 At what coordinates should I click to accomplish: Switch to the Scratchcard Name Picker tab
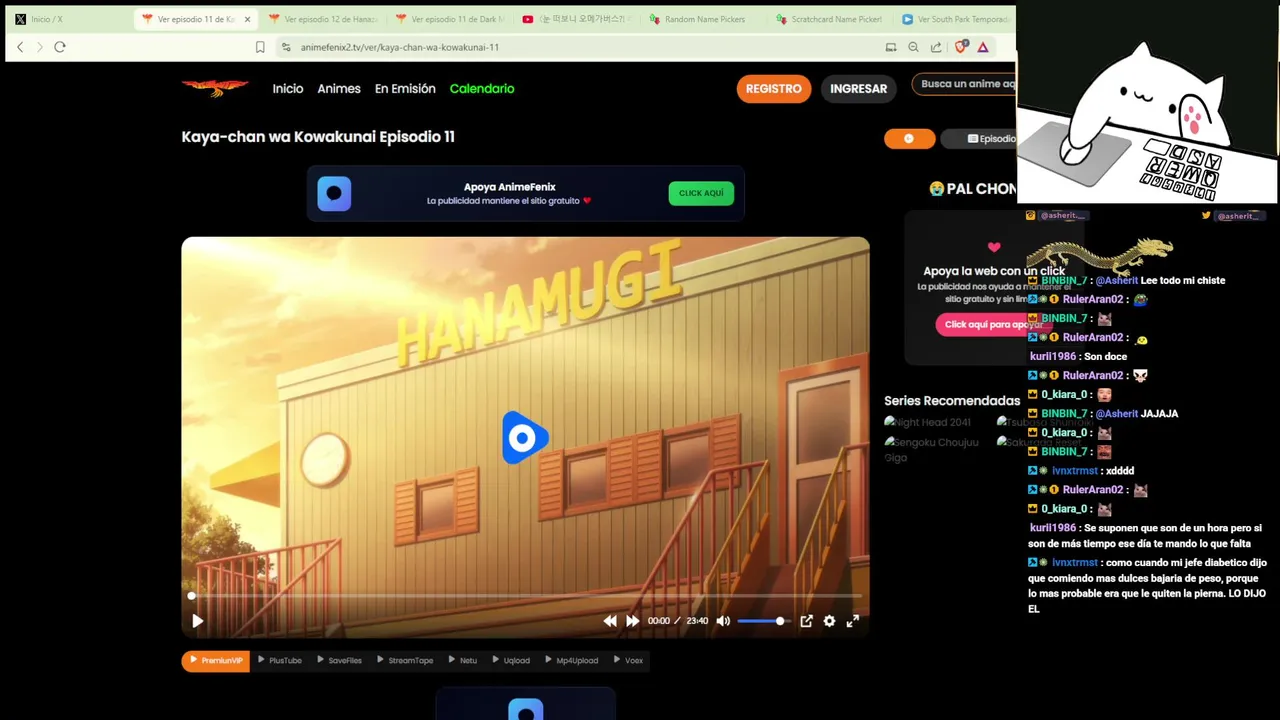coord(832,19)
